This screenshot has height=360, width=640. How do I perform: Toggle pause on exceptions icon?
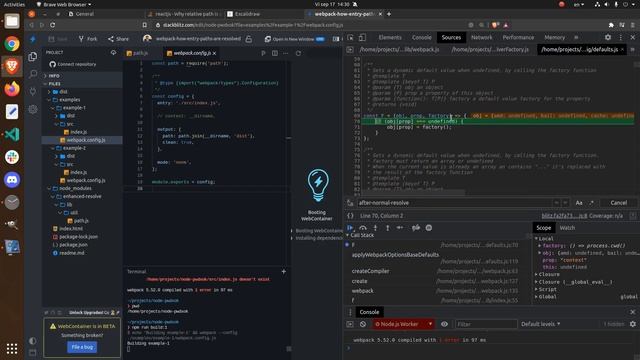coord(429,228)
